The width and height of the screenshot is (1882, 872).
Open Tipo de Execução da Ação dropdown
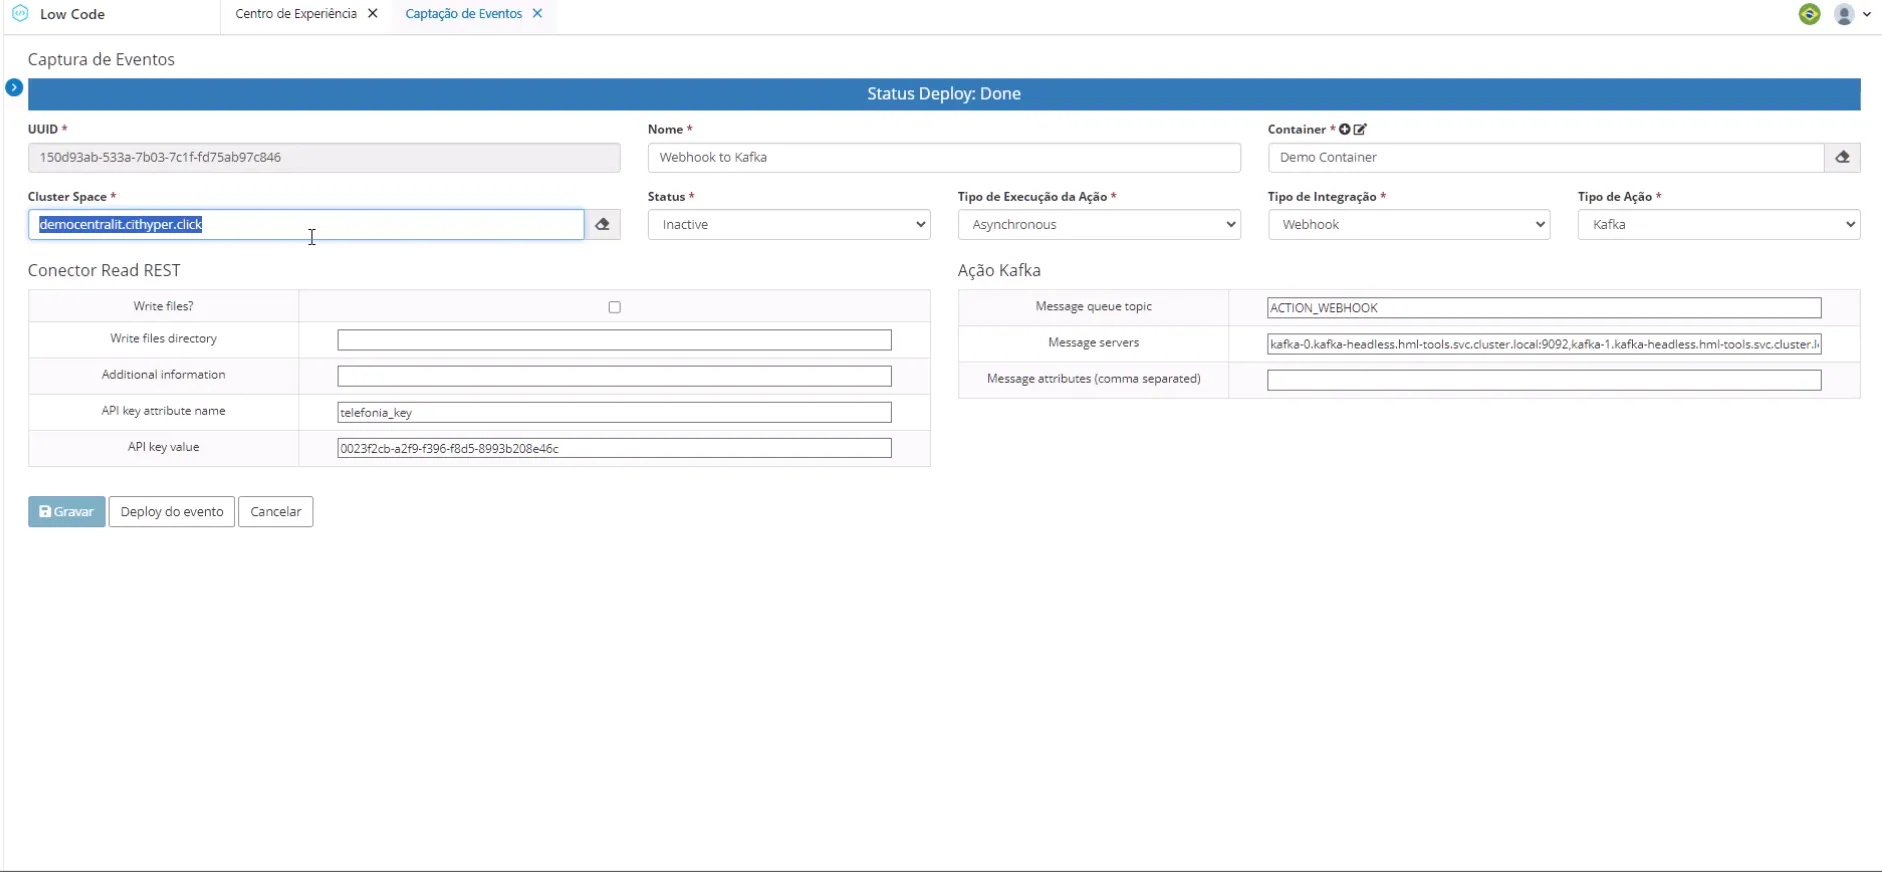pyautogui.click(x=1099, y=225)
